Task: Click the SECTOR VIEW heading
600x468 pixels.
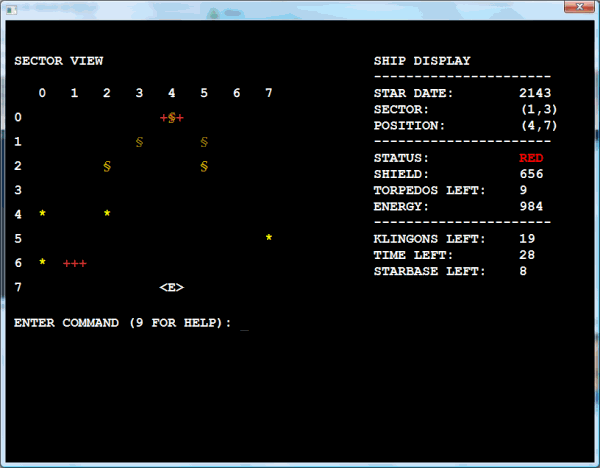Action: click(59, 61)
